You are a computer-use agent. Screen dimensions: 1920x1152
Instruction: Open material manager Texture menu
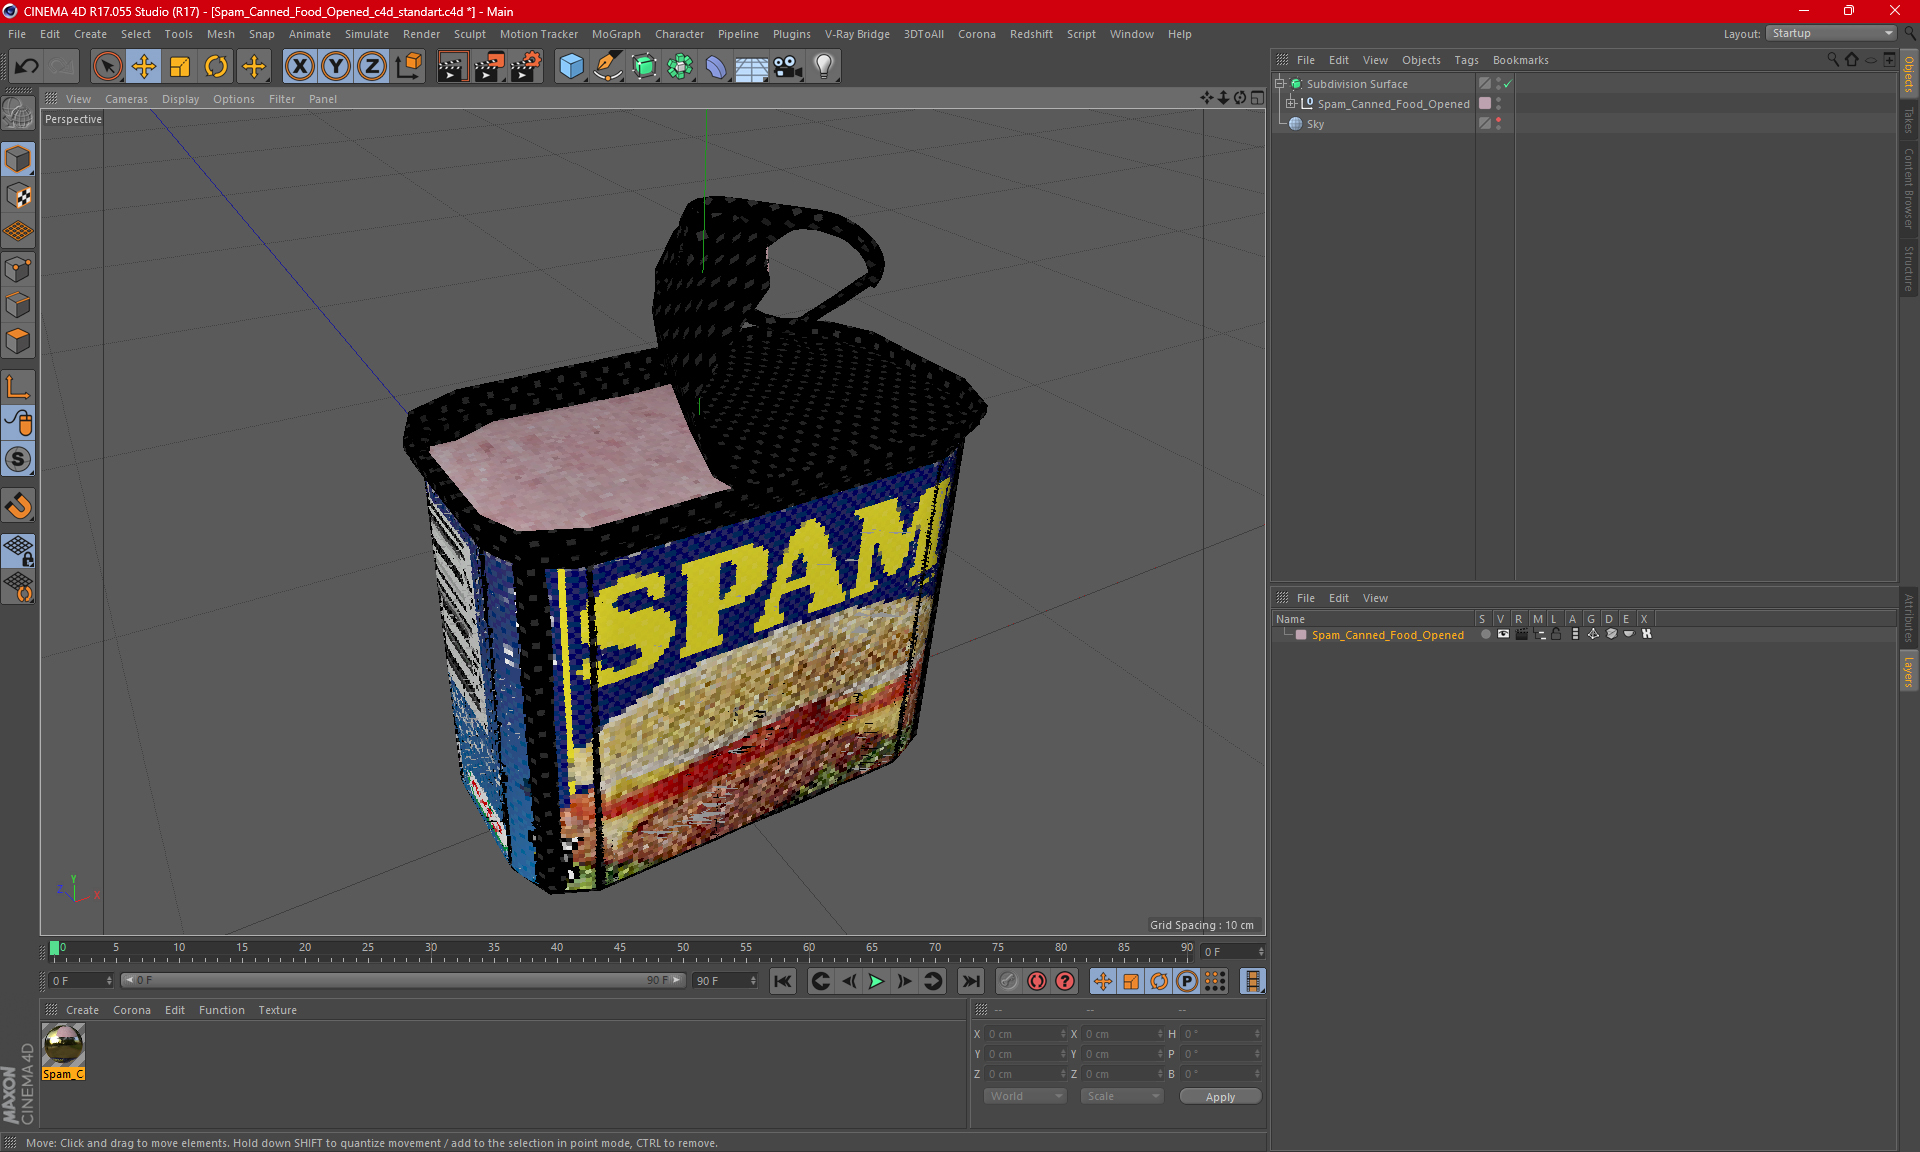pyautogui.click(x=277, y=1010)
